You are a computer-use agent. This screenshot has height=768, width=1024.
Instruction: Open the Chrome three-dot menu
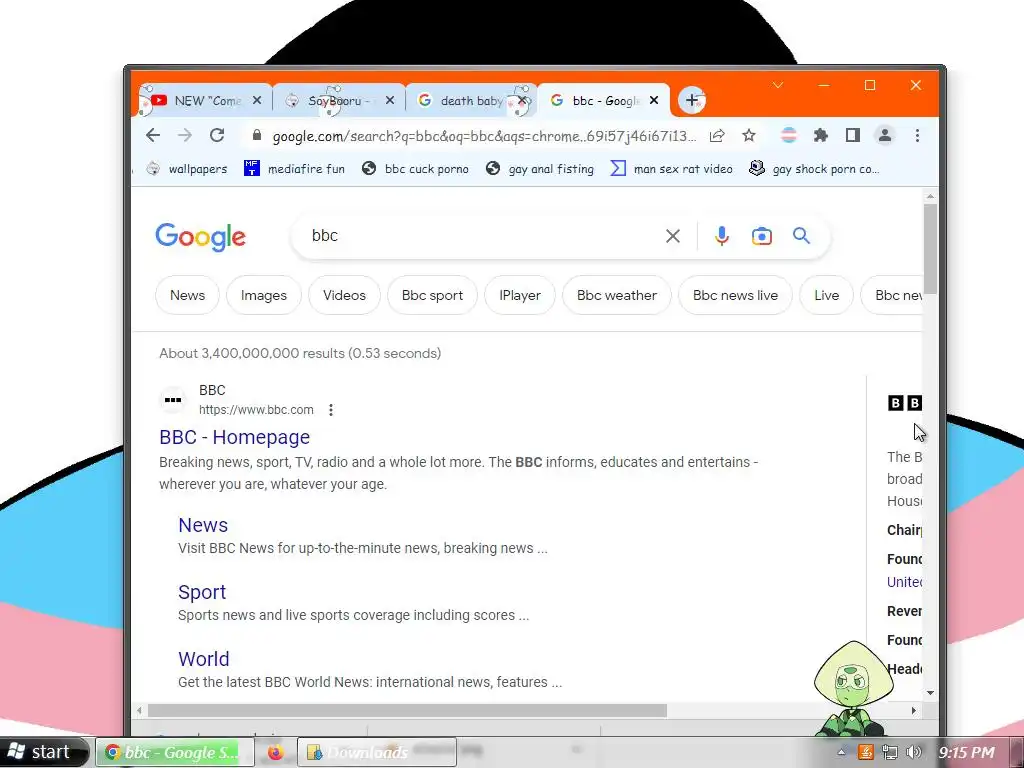(917, 135)
